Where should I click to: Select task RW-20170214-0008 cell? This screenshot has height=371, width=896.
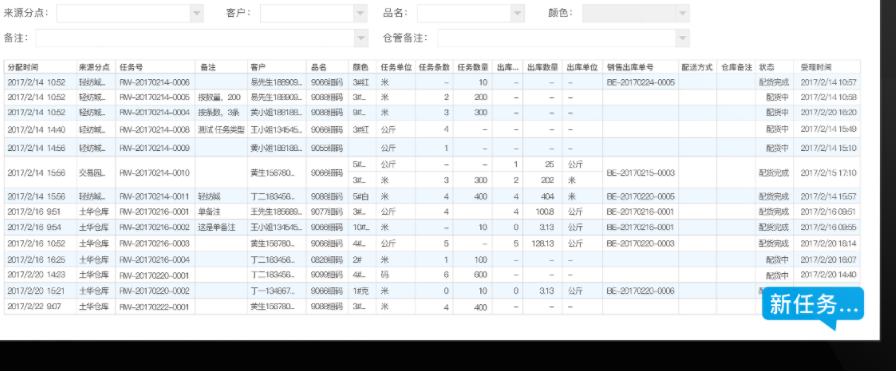155,130
